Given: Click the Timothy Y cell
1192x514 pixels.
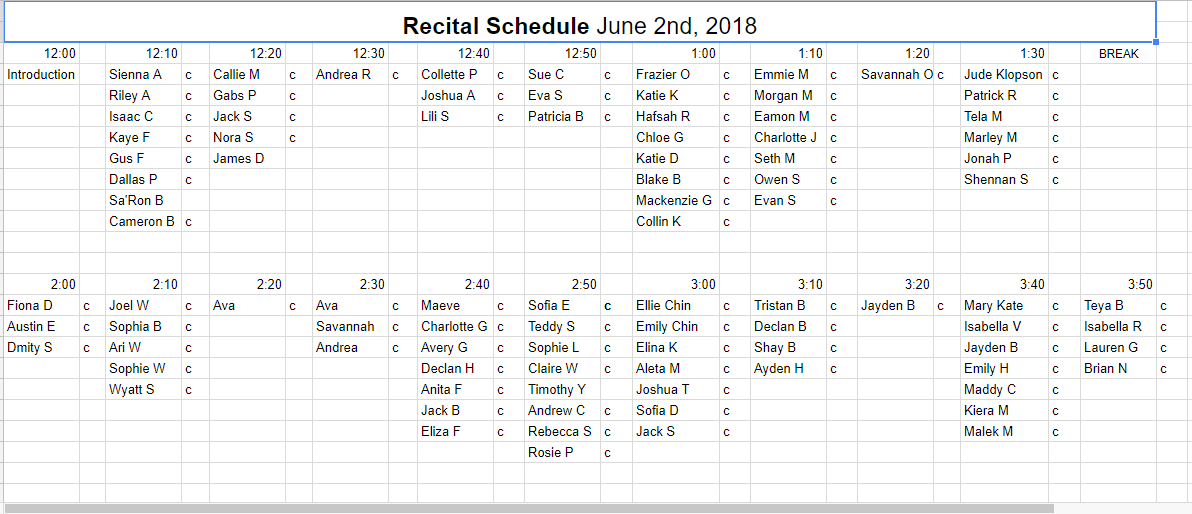Looking at the screenshot, I should pos(563,389).
